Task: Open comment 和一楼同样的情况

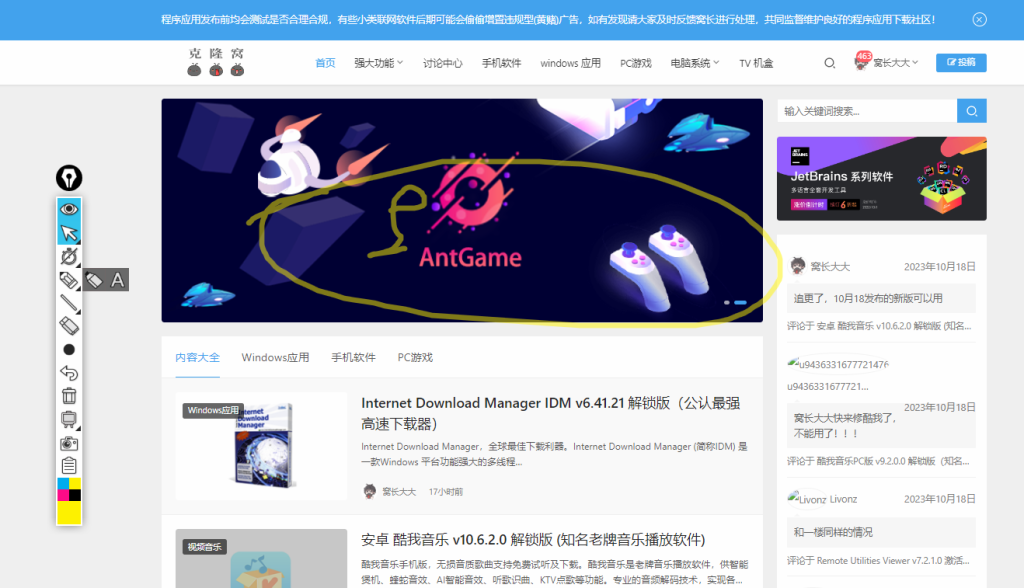Action: 881,532
